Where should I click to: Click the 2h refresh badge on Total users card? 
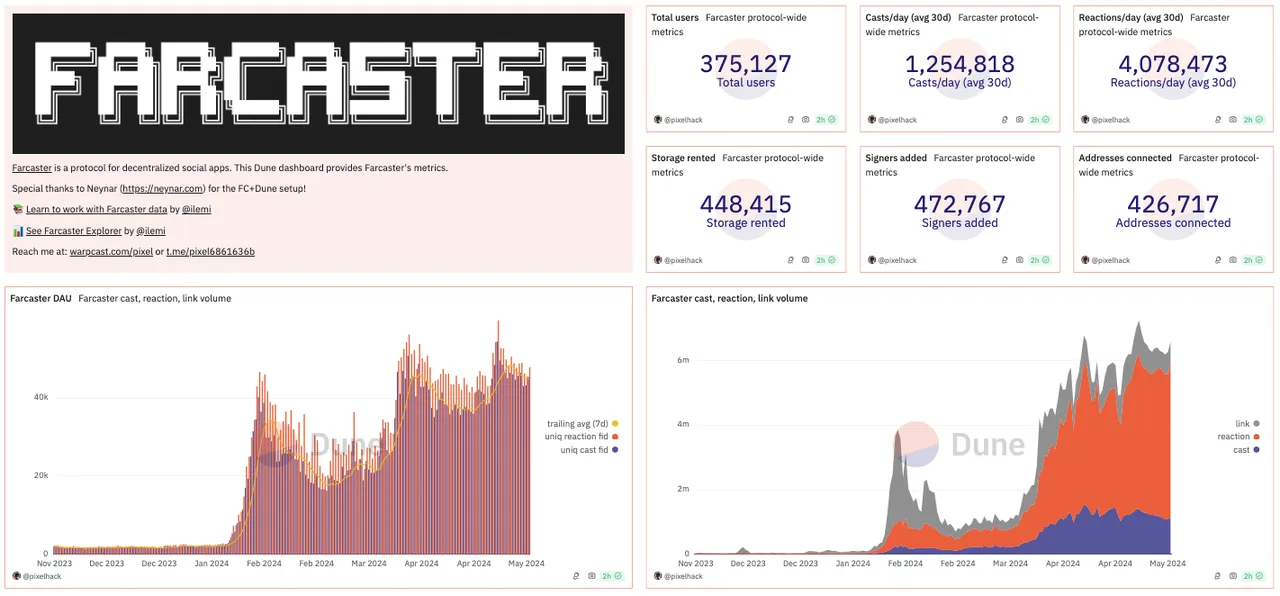coord(825,120)
